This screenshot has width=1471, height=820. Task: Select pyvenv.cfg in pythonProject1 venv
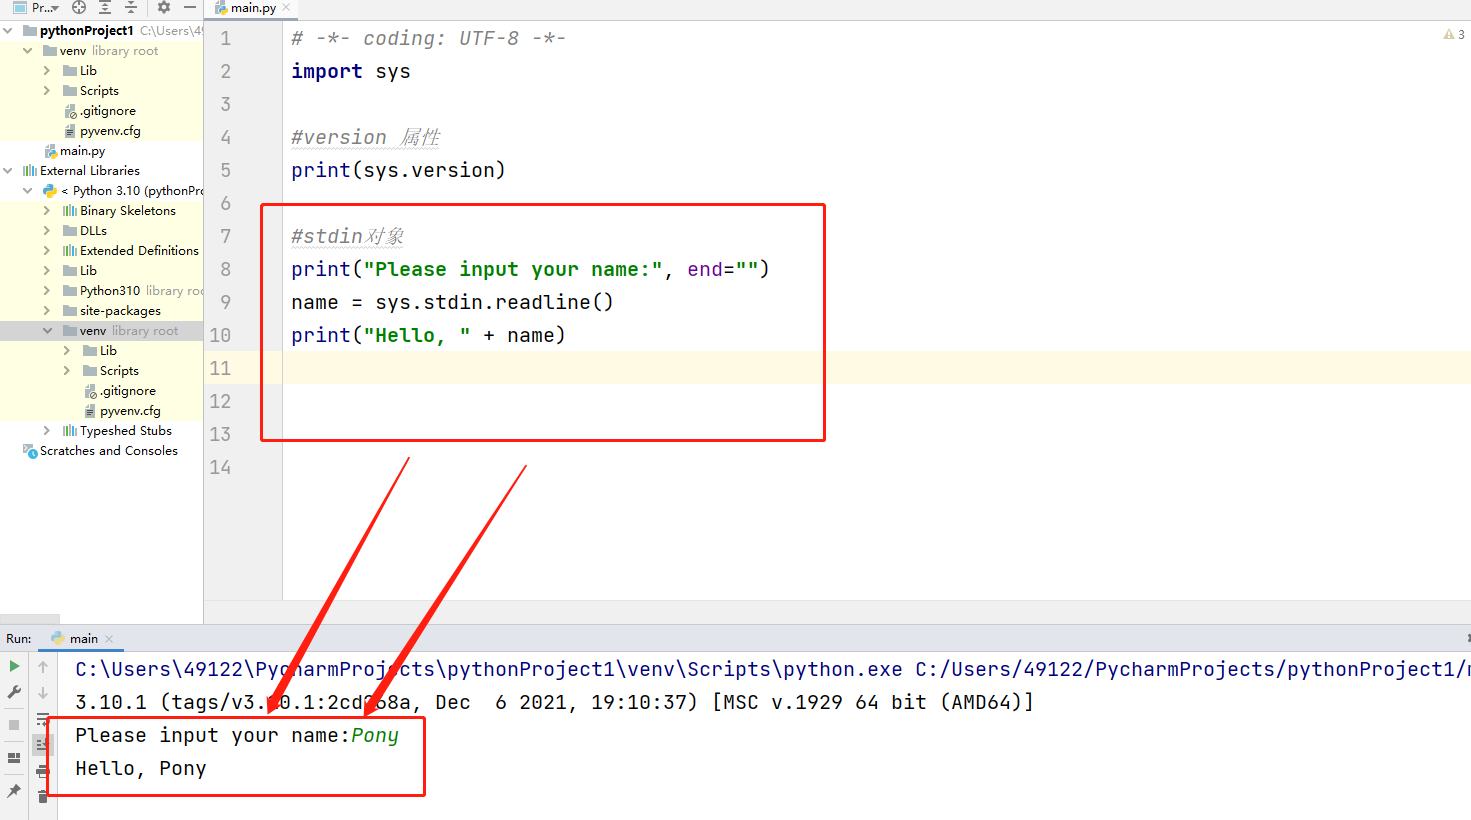[102, 131]
